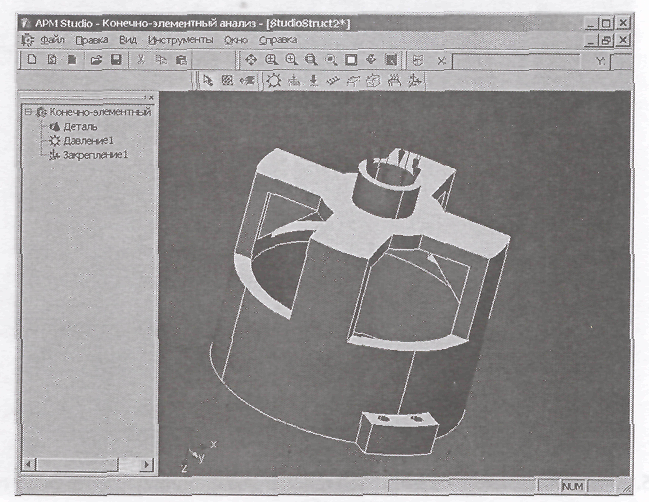Select the Деталь tree item

tap(80, 126)
